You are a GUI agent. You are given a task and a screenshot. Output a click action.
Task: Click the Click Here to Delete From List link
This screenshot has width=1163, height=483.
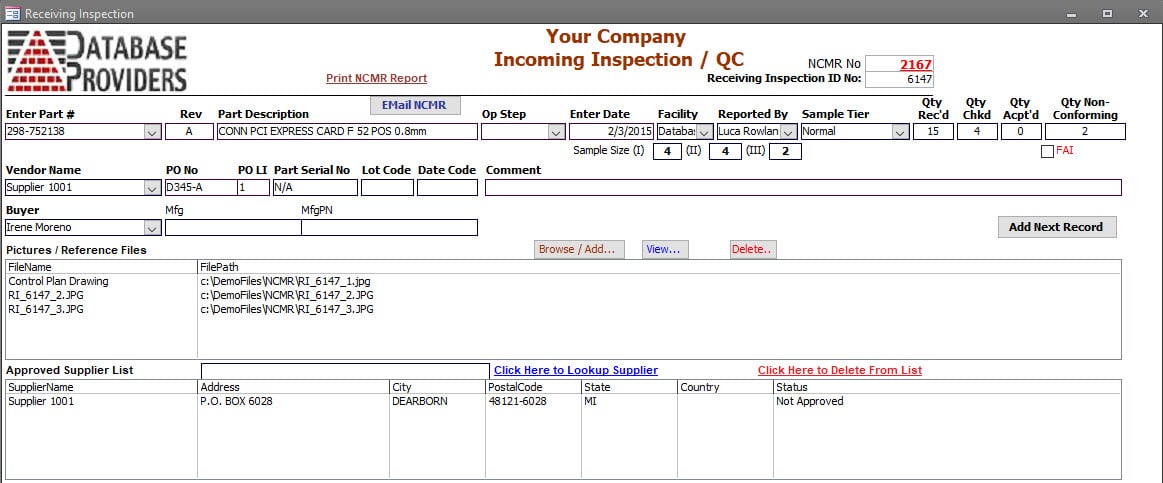(840, 370)
